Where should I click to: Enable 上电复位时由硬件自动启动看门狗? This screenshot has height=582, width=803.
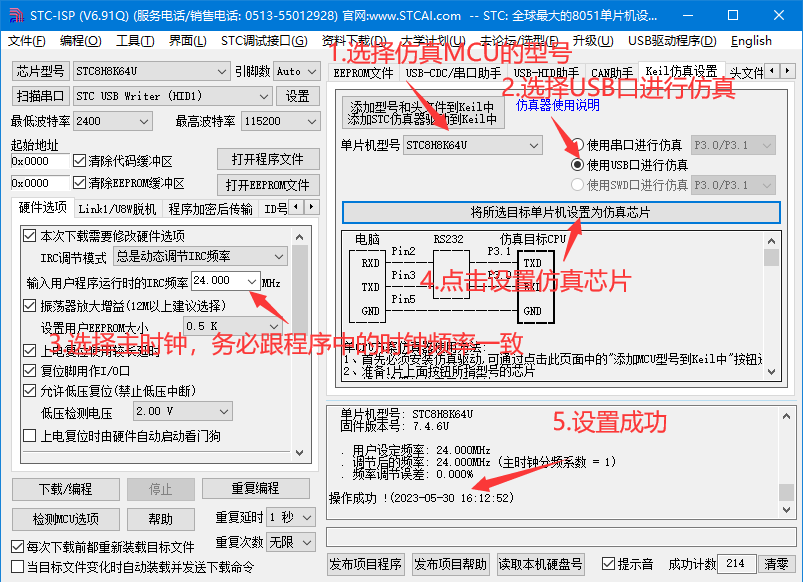tap(30, 436)
